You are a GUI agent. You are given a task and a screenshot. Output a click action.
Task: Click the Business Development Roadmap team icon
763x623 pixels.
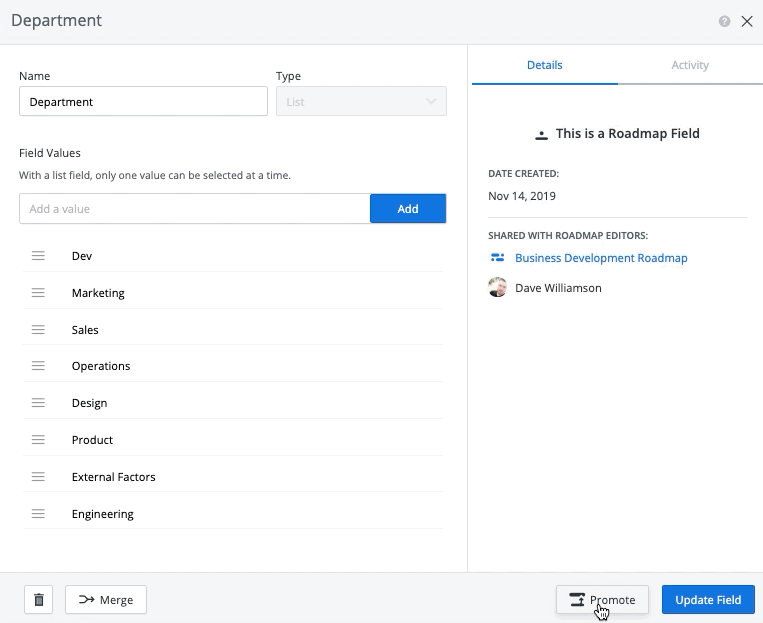pyautogui.click(x=497, y=258)
